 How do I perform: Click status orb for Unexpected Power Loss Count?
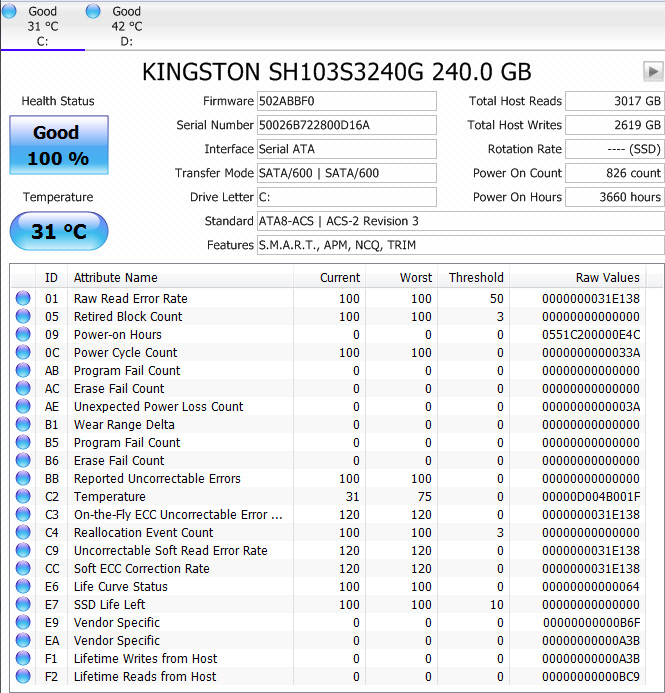pos(23,407)
